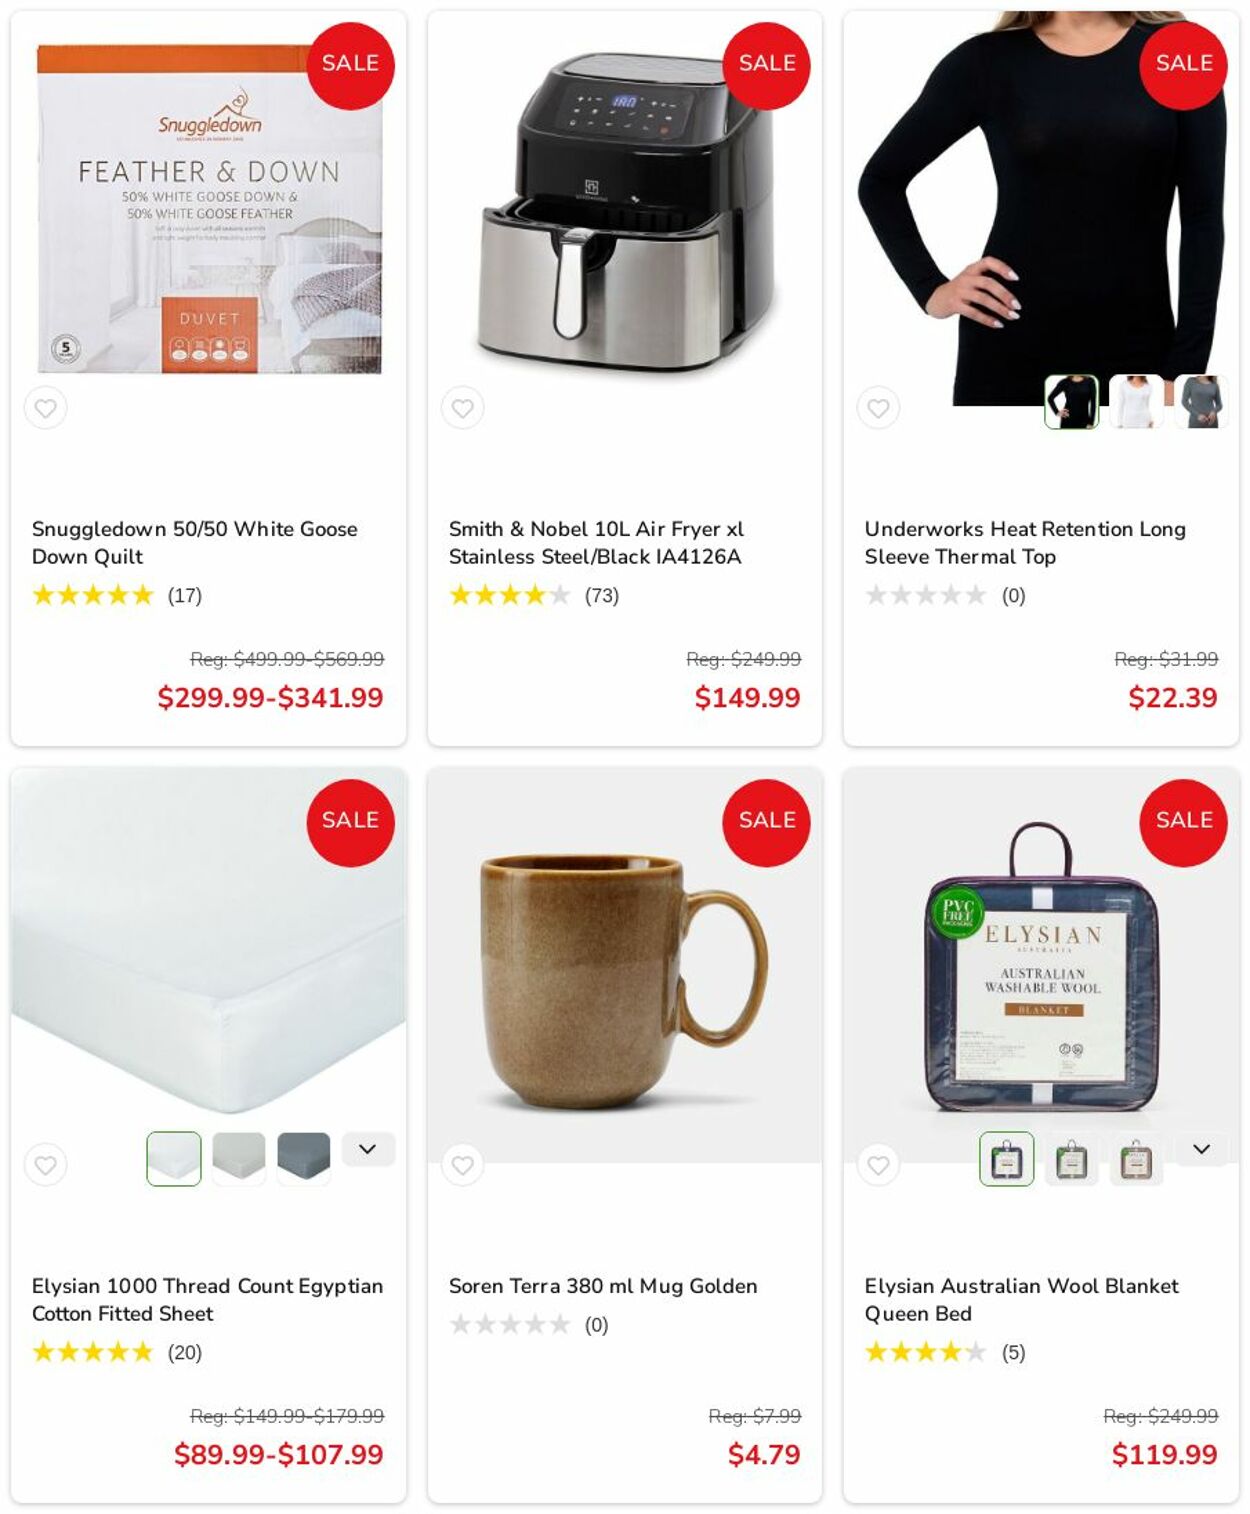Expand more wool blanket color options
The image size is (1250, 1514).
pyautogui.click(x=1202, y=1149)
